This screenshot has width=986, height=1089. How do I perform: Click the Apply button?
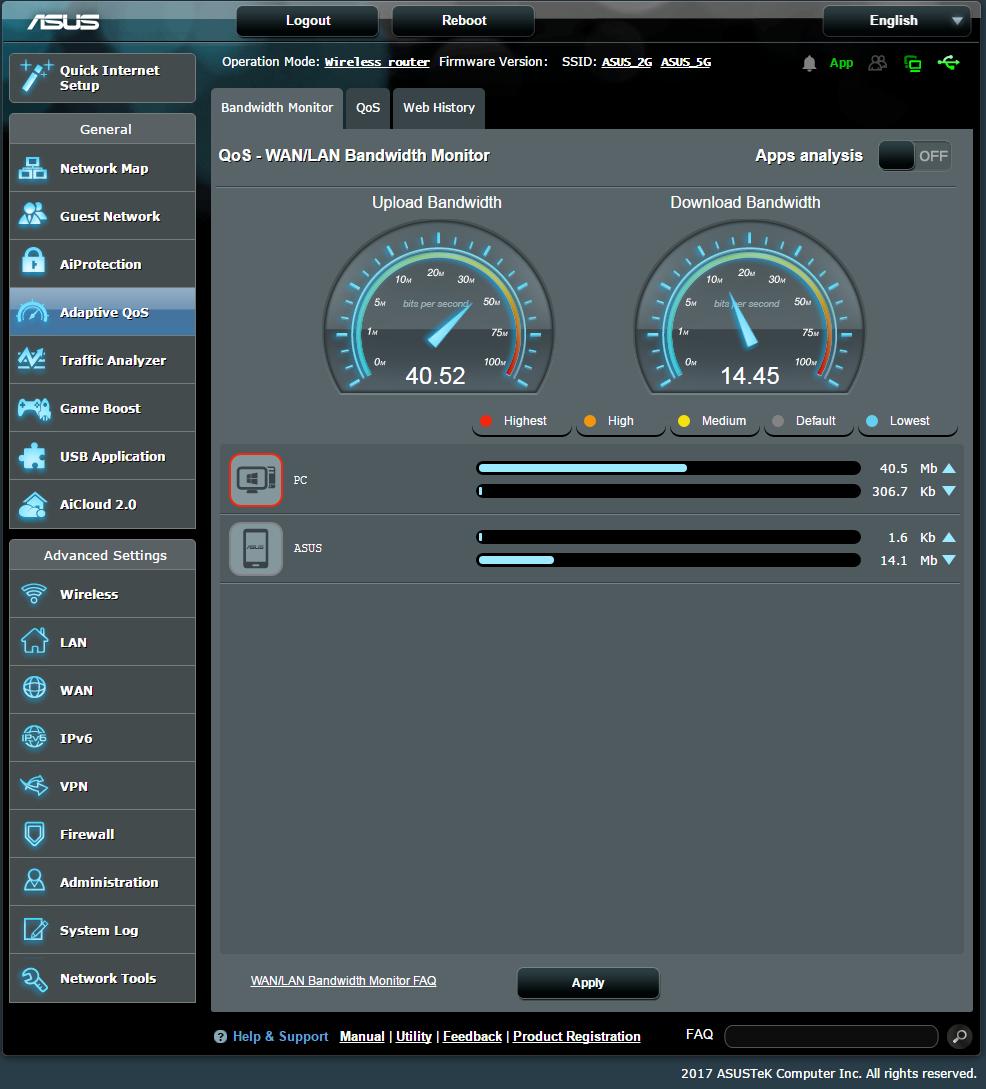(588, 983)
